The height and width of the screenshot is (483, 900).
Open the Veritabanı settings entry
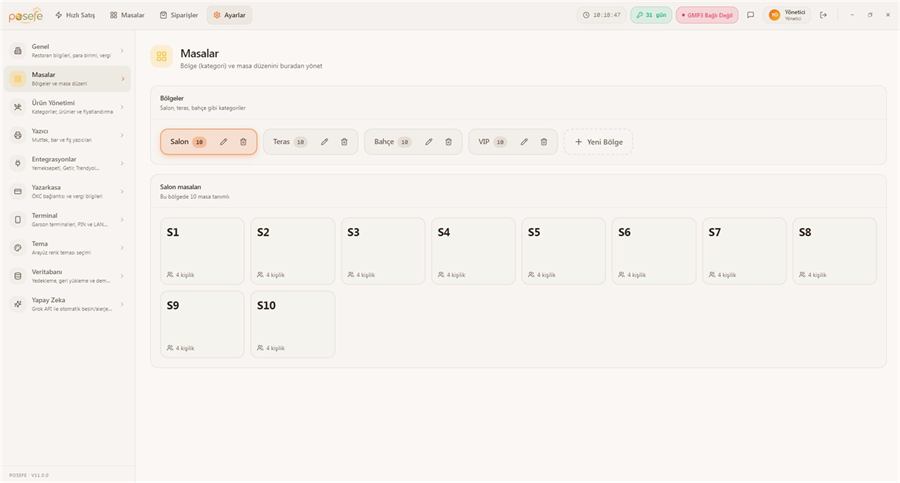click(x=68, y=276)
